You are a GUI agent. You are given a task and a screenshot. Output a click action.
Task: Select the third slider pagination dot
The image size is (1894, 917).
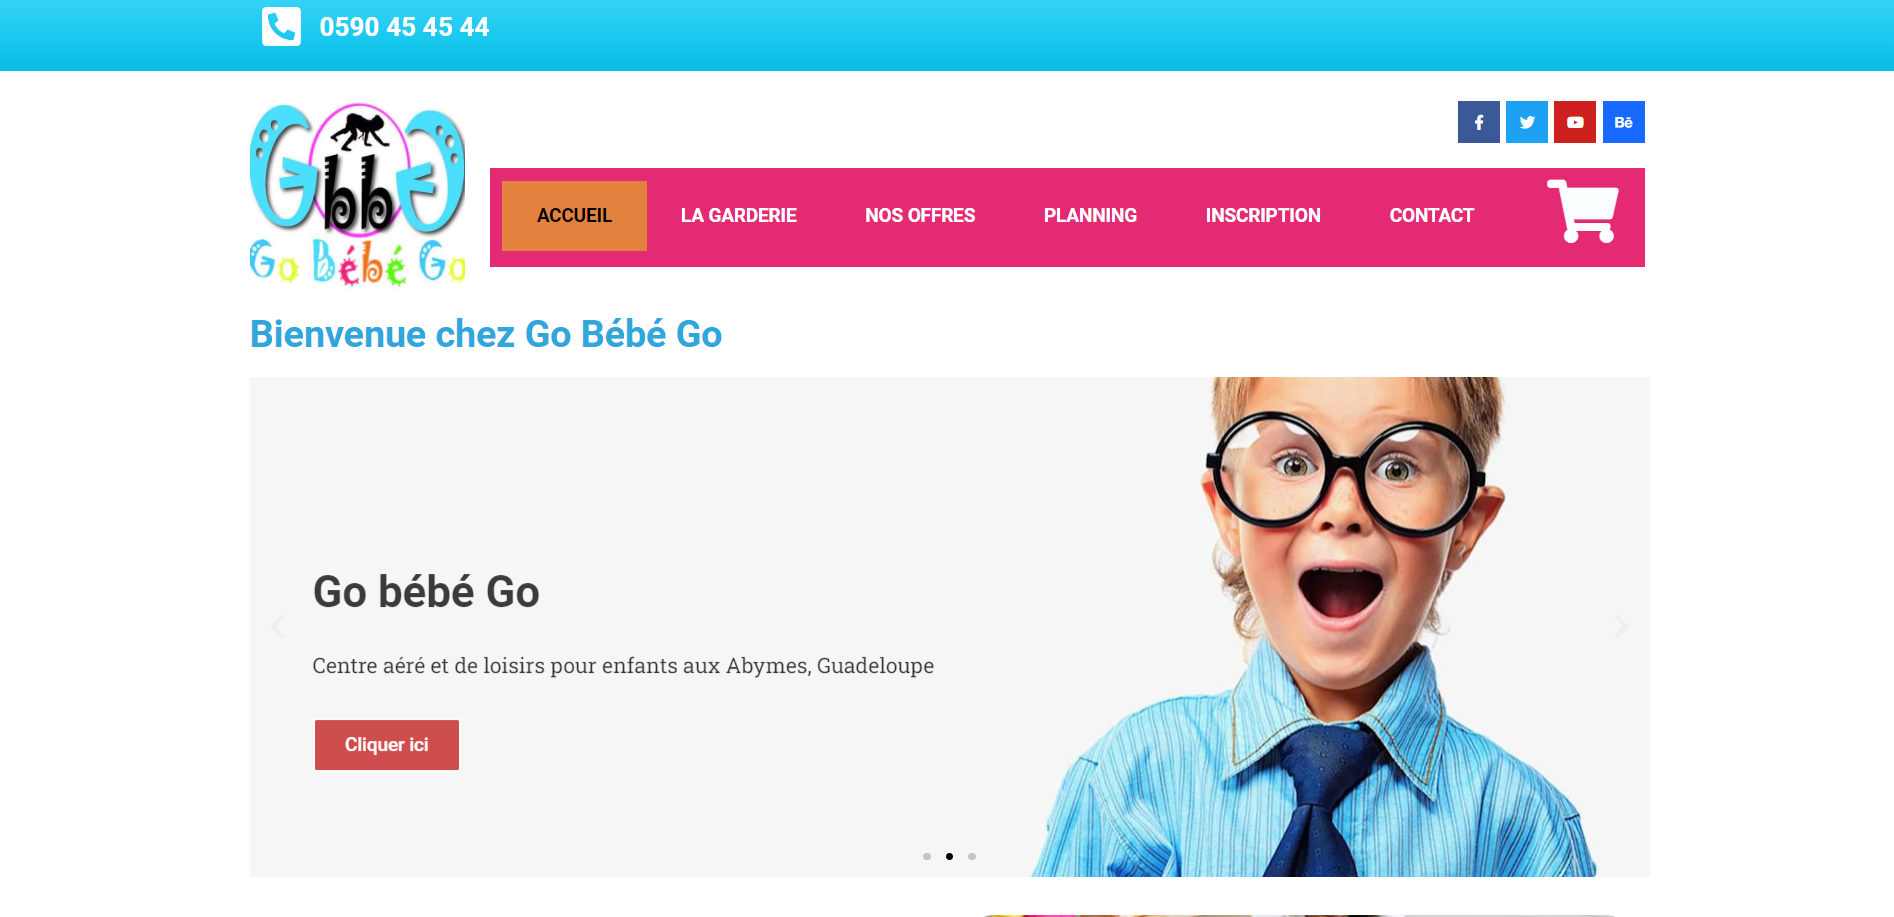pyautogui.click(x=972, y=856)
